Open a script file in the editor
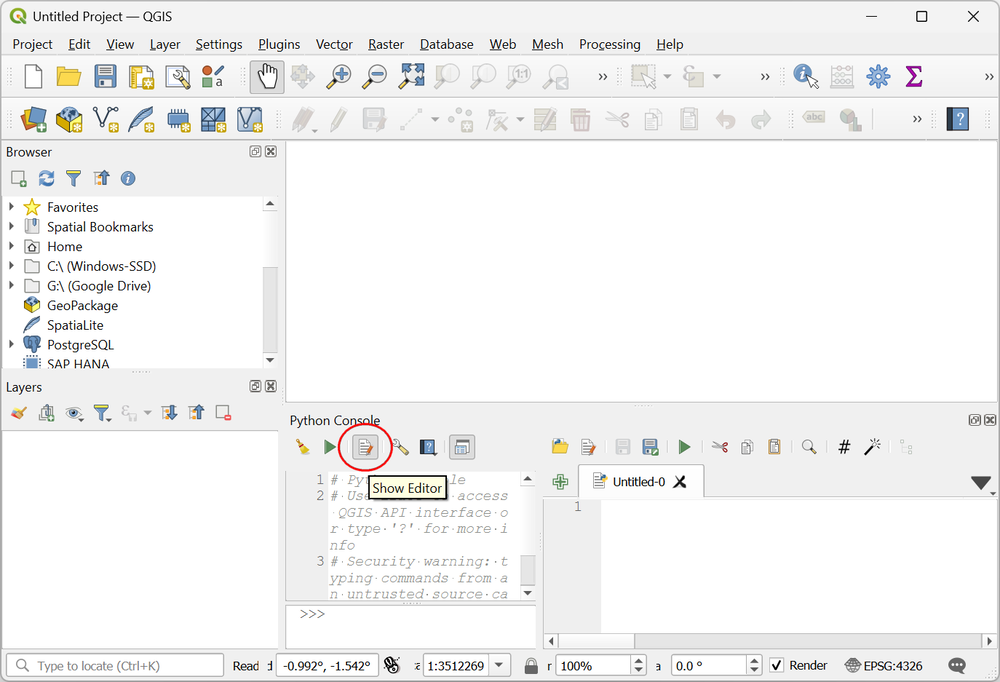This screenshot has width=1000, height=682. pos(560,447)
